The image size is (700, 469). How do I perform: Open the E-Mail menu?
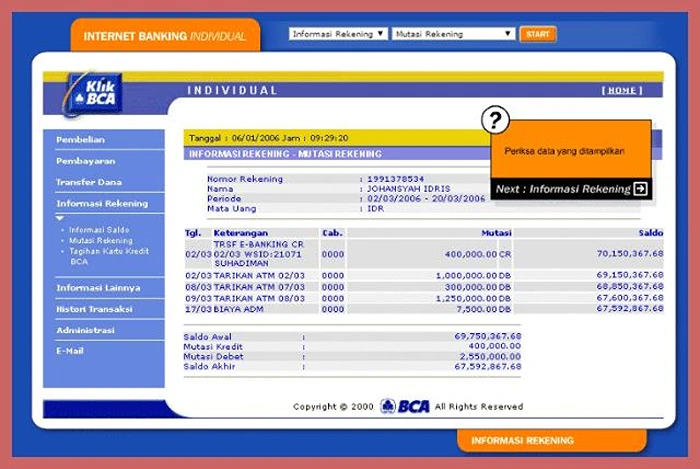pos(70,351)
